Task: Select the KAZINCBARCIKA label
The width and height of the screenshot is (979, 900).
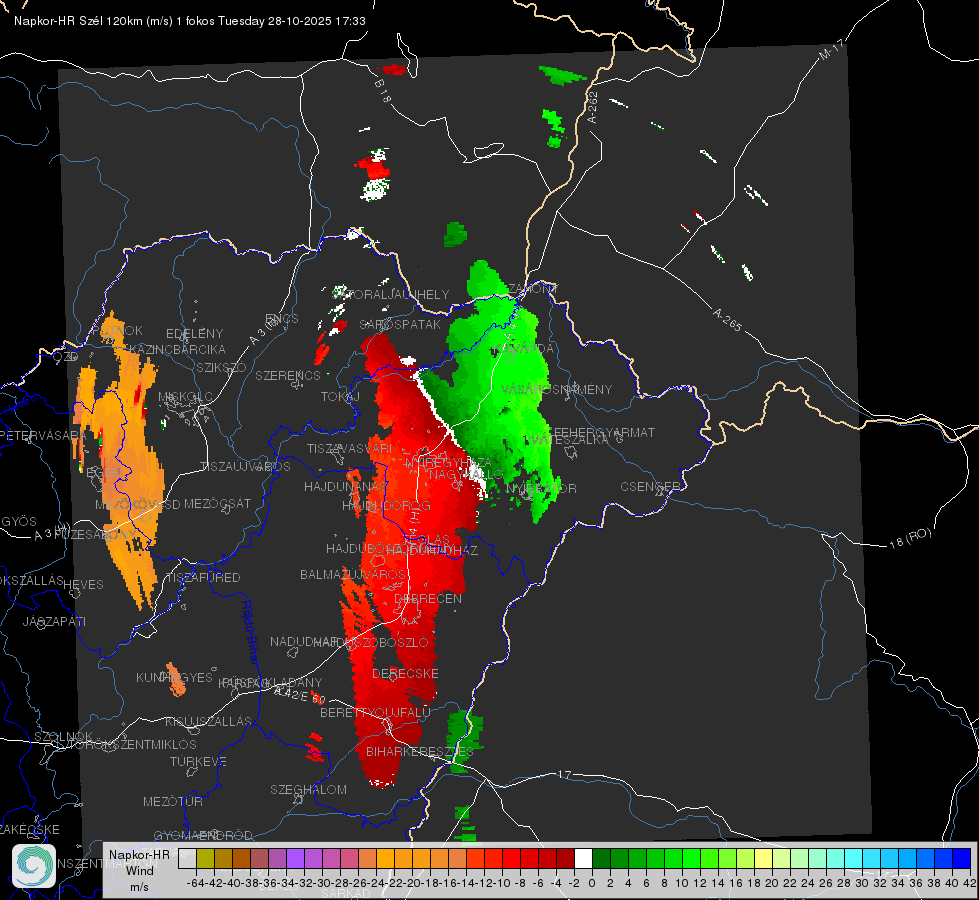Action: point(177,349)
